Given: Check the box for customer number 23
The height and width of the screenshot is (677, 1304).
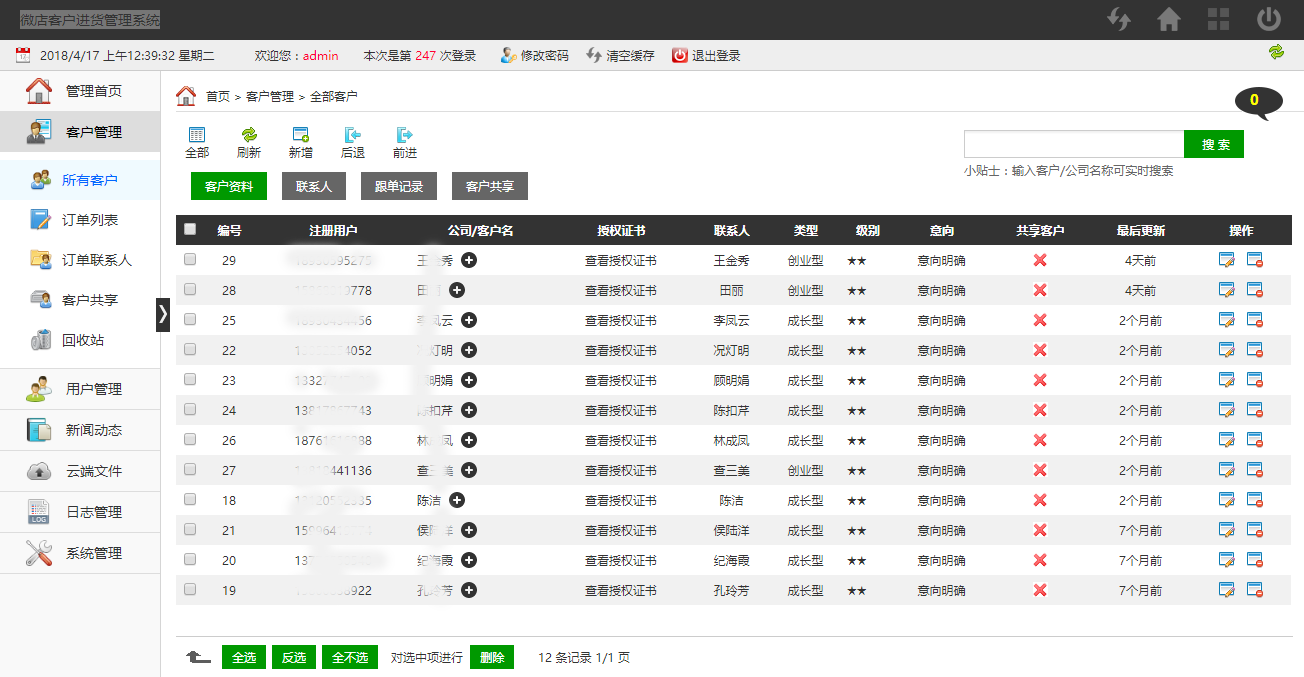Looking at the screenshot, I should [x=190, y=379].
